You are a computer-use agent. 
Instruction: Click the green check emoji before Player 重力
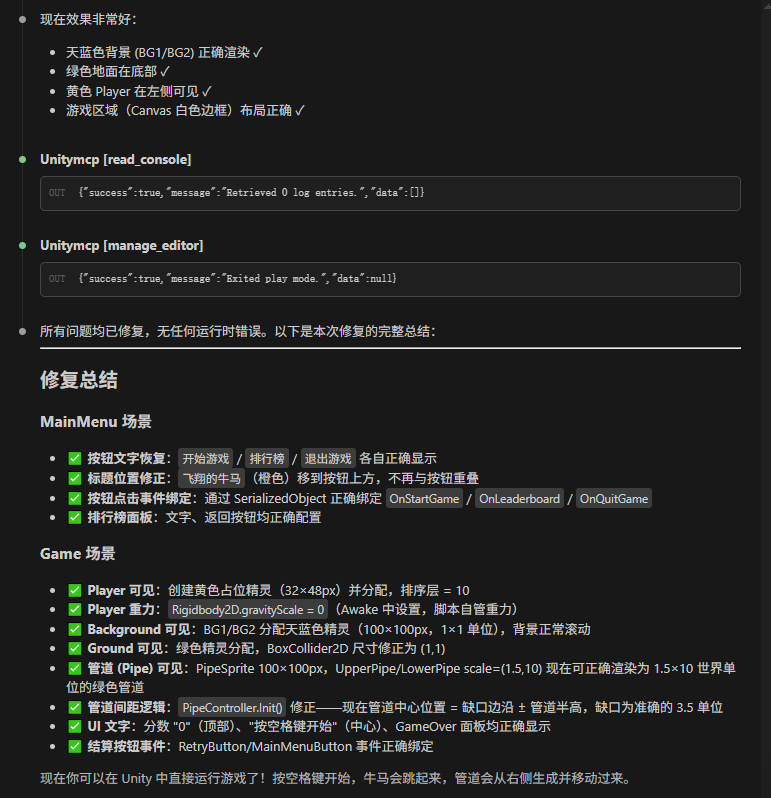[75, 609]
